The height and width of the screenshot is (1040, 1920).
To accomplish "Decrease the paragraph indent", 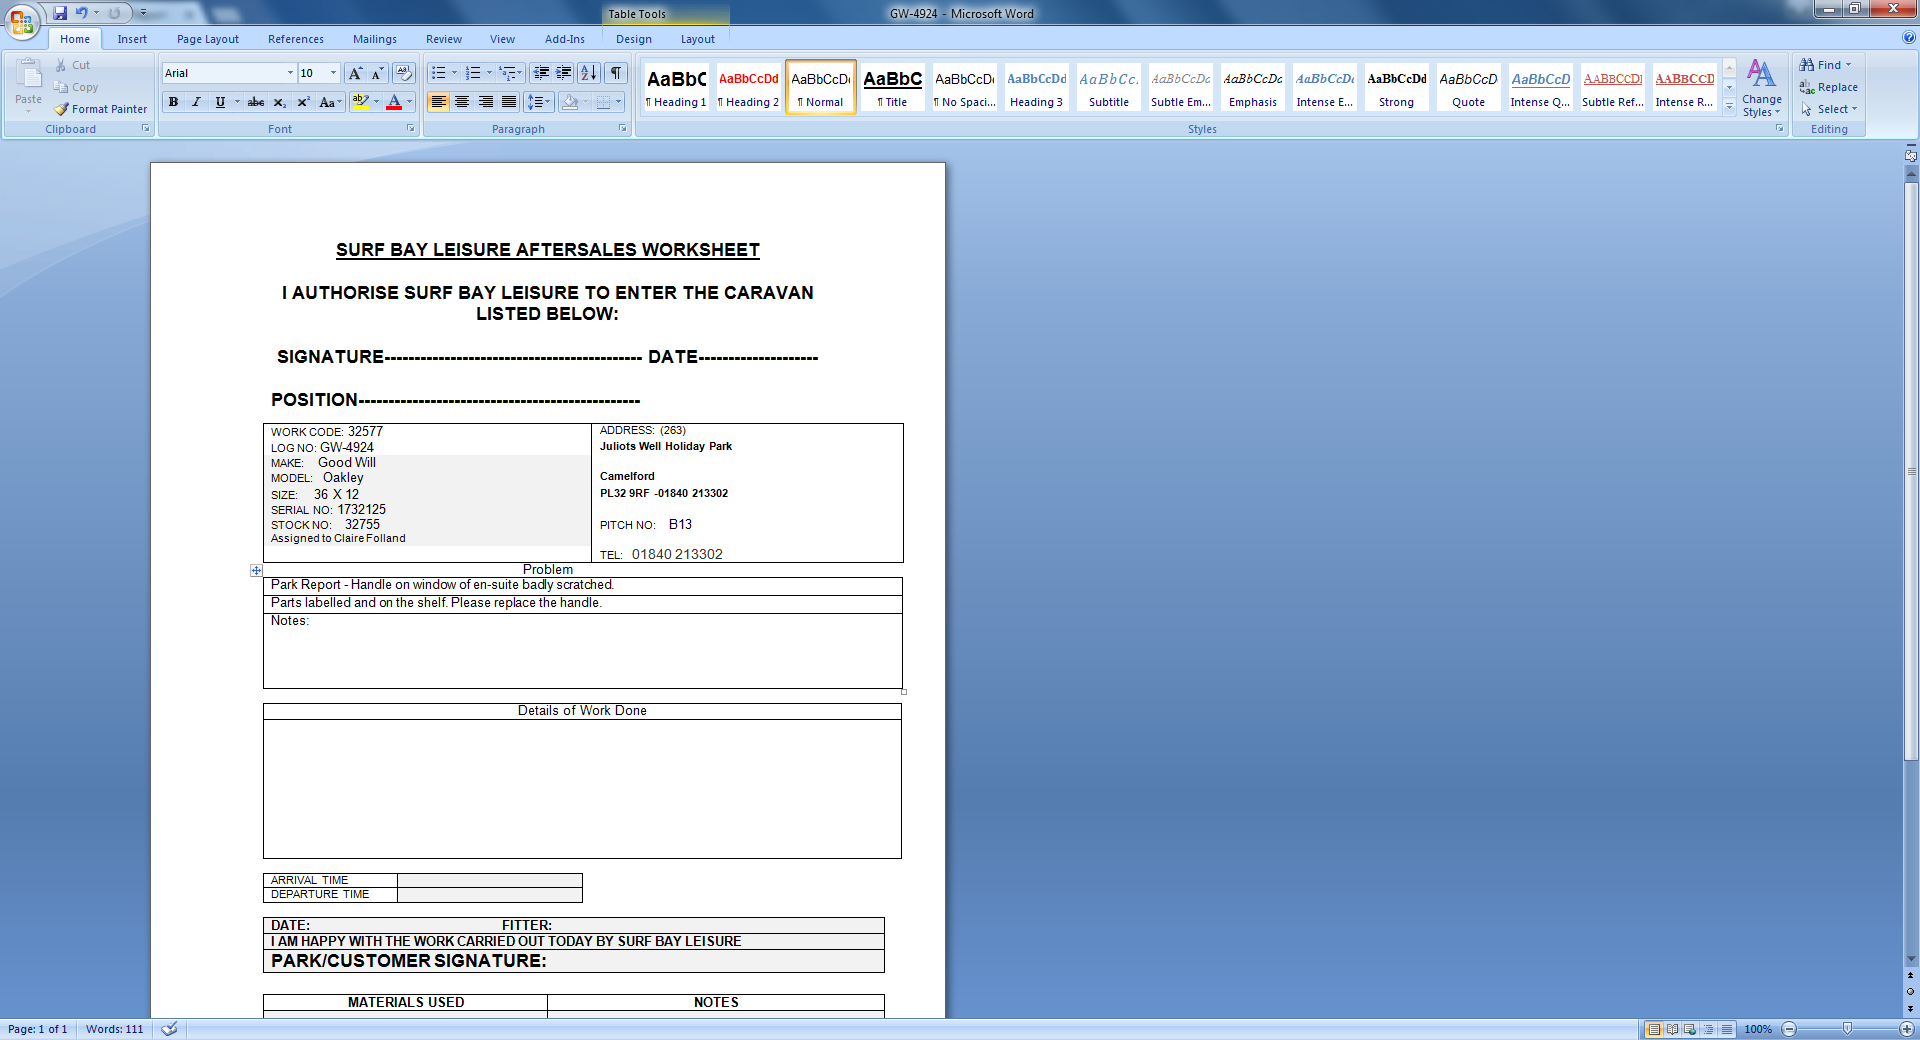I will (541, 73).
